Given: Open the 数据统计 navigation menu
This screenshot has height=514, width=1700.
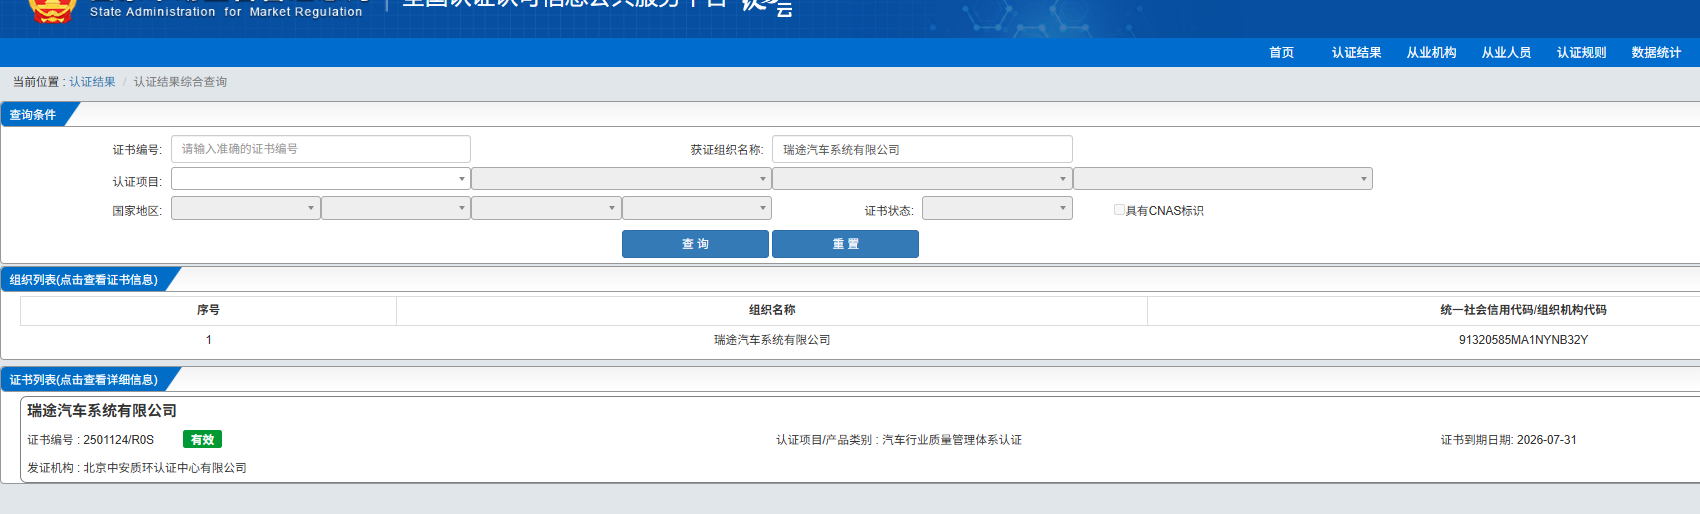Looking at the screenshot, I should coord(1656,53).
